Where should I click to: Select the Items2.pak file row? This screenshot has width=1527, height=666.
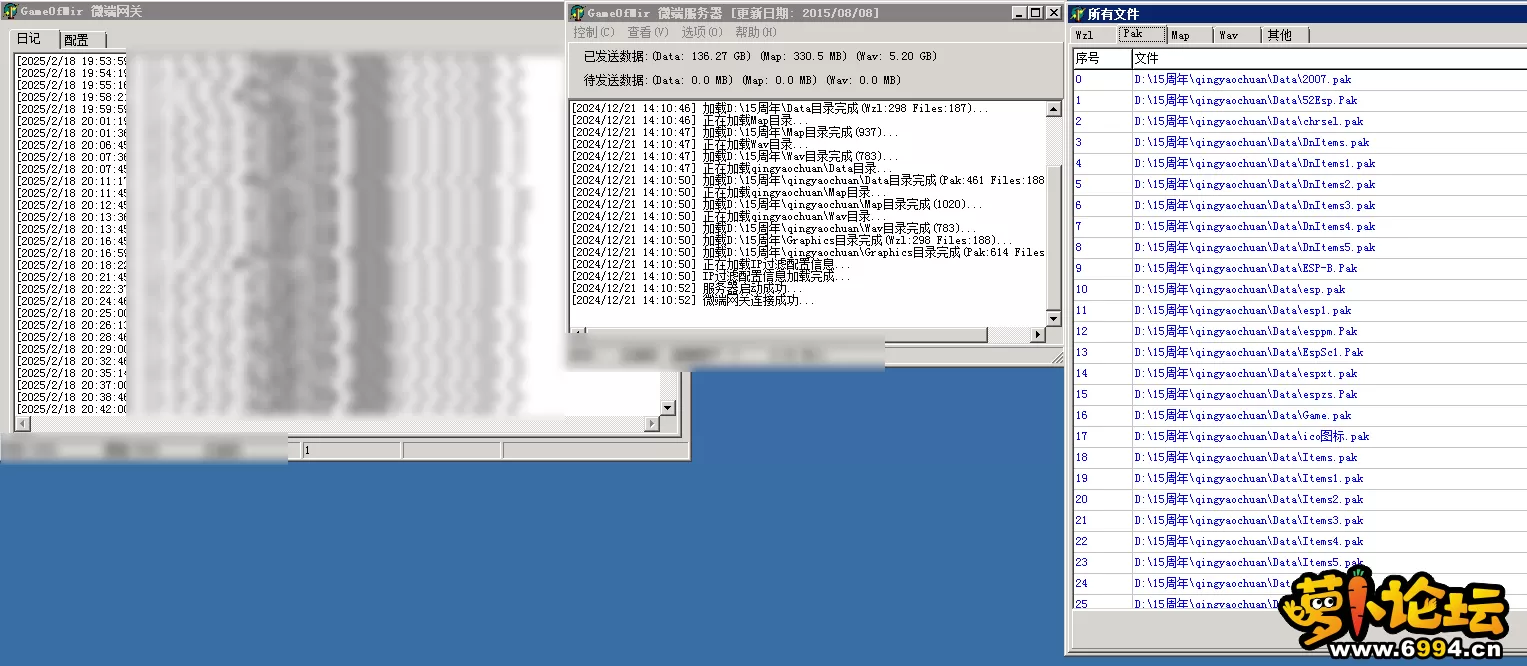click(1298, 499)
